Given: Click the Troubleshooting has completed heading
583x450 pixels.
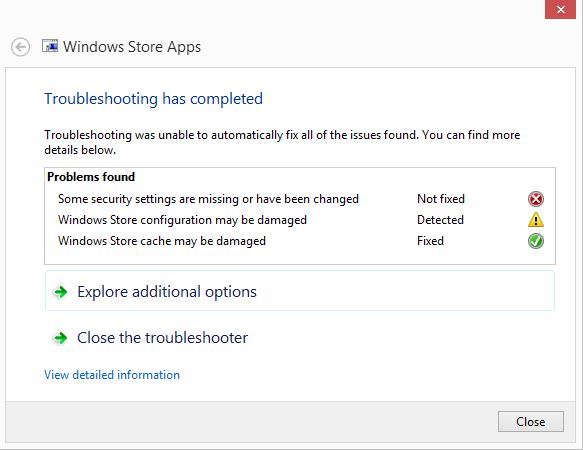Looking at the screenshot, I should click(x=154, y=99).
